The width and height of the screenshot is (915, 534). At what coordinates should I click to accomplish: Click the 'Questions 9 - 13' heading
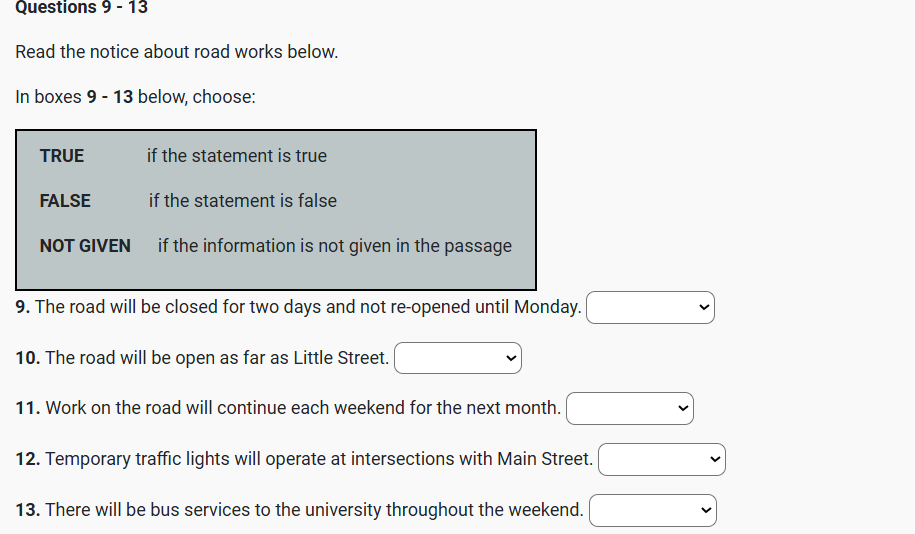[82, 8]
